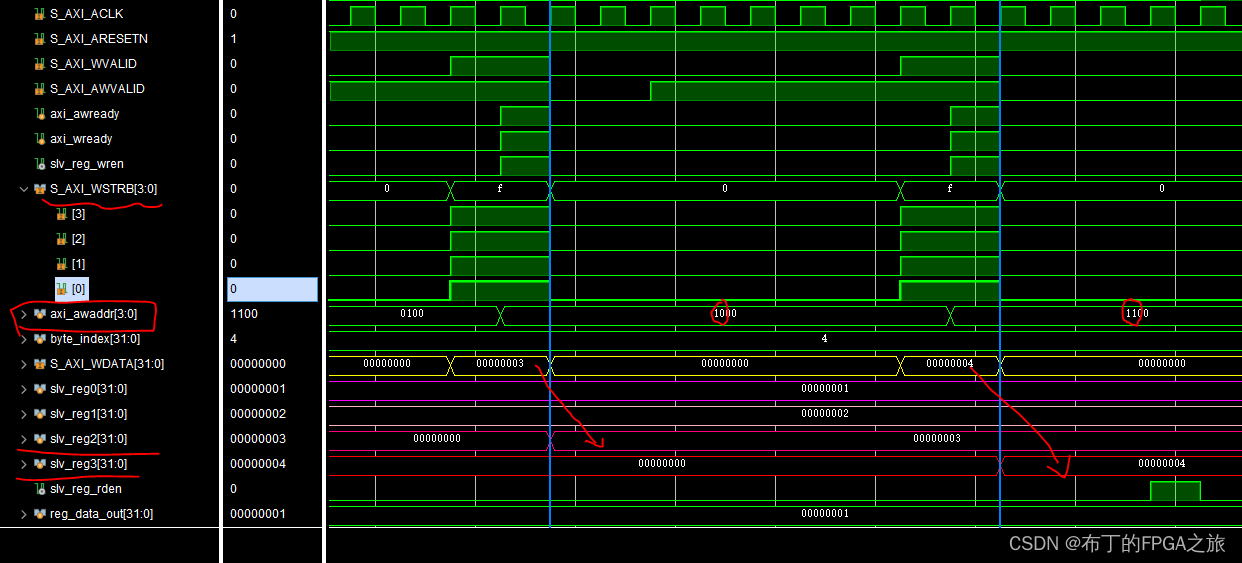Click value 00000004 in slv_reg3 value column
This screenshot has width=1242, height=563.
[258, 464]
